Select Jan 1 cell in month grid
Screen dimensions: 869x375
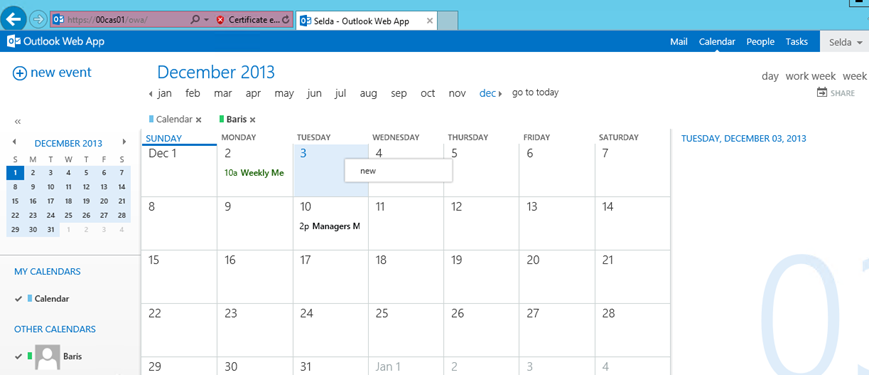click(406, 367)
